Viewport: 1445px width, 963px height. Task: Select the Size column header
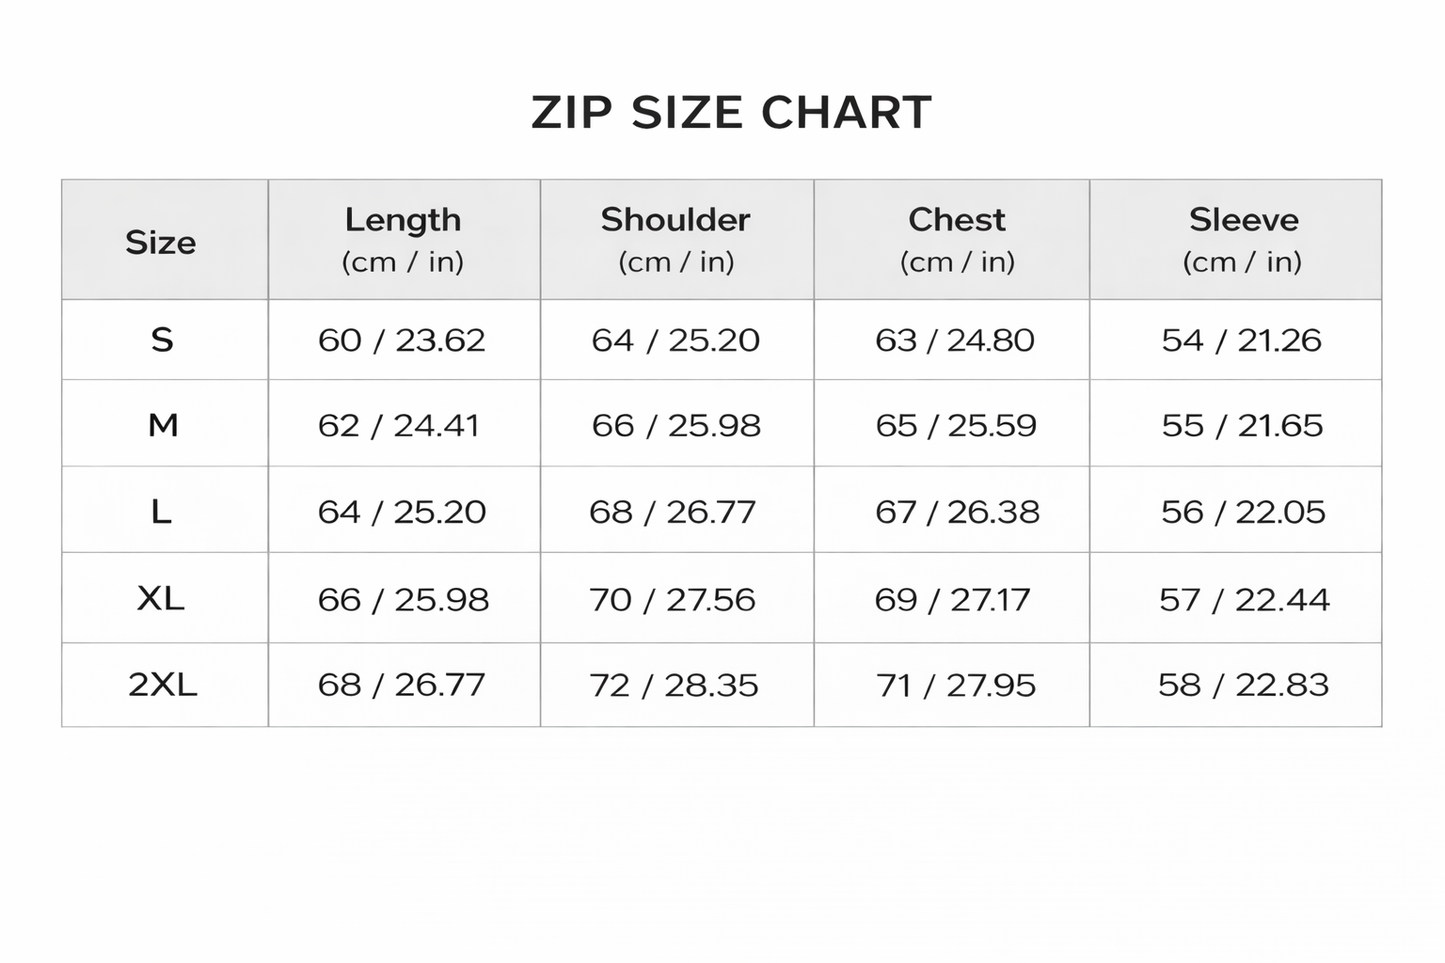tap(160, 242)
